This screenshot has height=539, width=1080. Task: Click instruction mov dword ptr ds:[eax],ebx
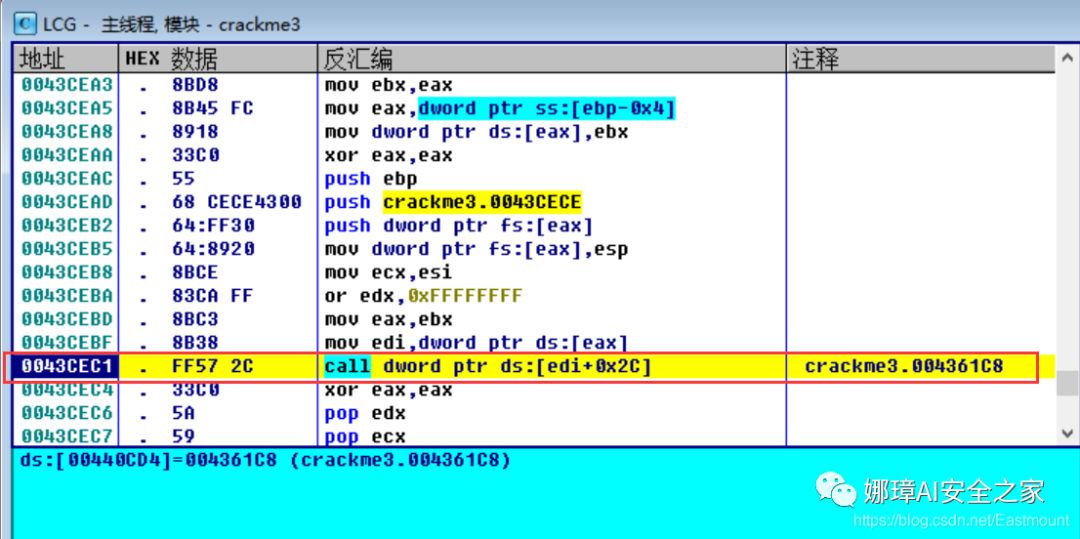pos(476,132)
